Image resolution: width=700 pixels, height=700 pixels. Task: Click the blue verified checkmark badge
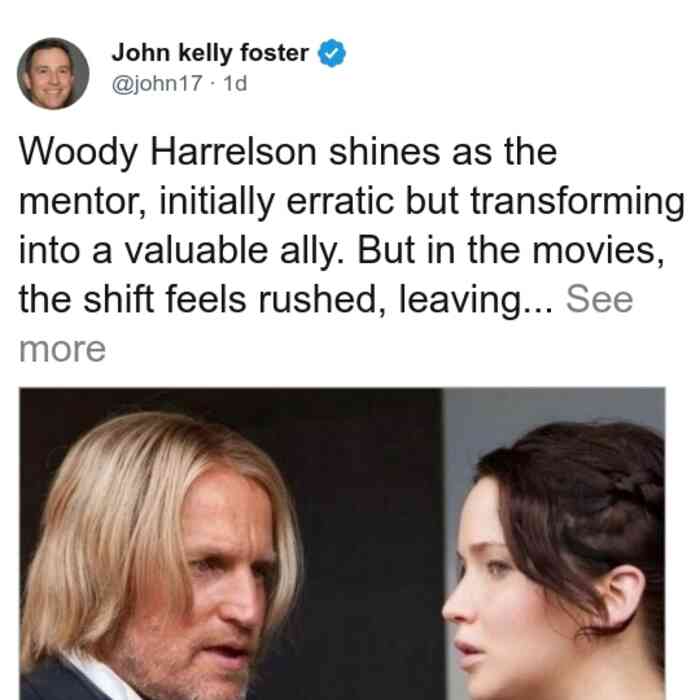pos(332,54)
